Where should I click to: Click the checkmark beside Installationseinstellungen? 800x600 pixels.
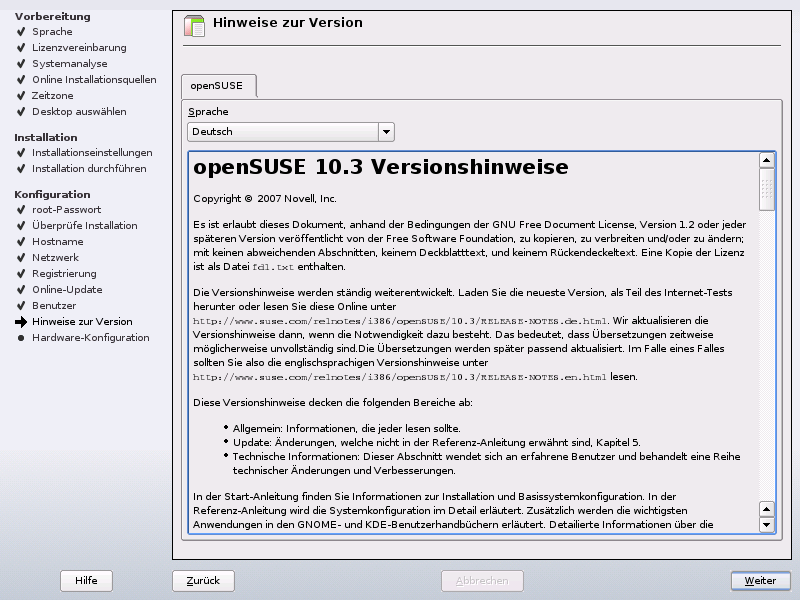pos(21,153)
